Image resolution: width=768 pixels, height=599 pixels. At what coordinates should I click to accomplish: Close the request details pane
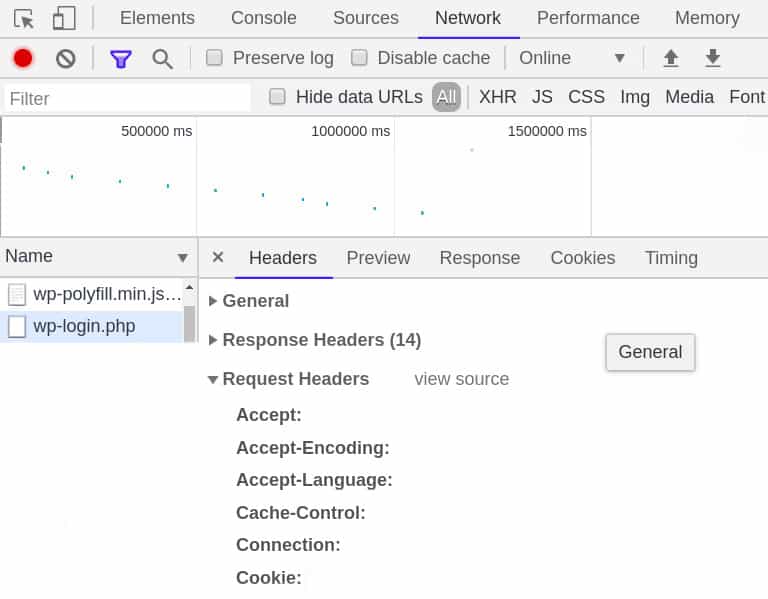[218, 258]
